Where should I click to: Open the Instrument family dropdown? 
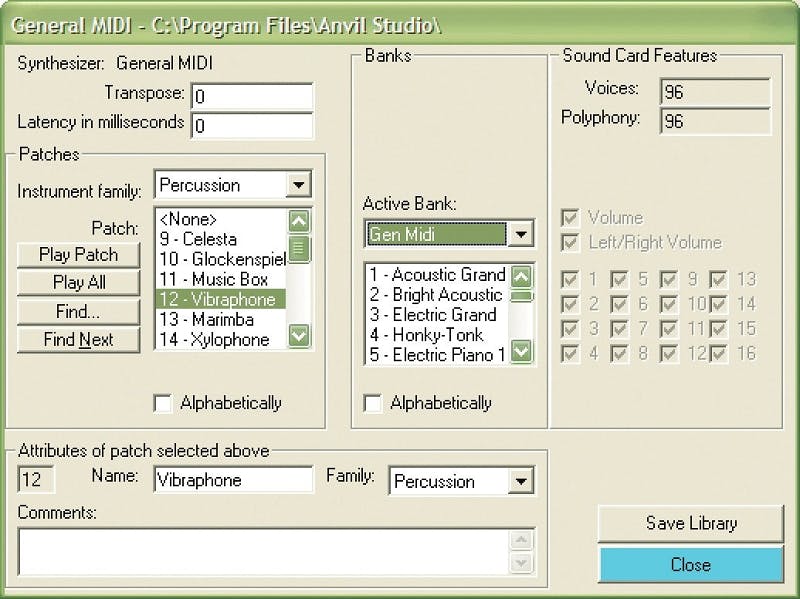pyautogui.click(x=298, y=185)
